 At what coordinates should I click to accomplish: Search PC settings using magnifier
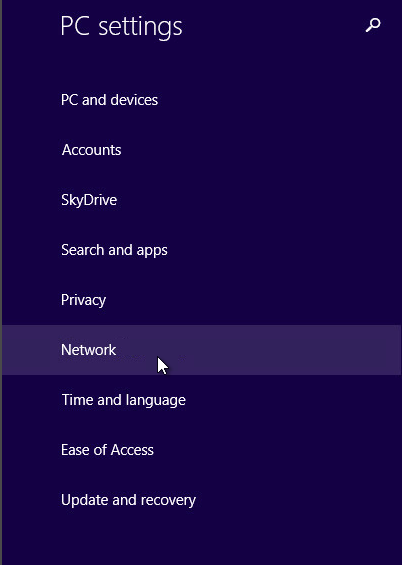[373, 25]
